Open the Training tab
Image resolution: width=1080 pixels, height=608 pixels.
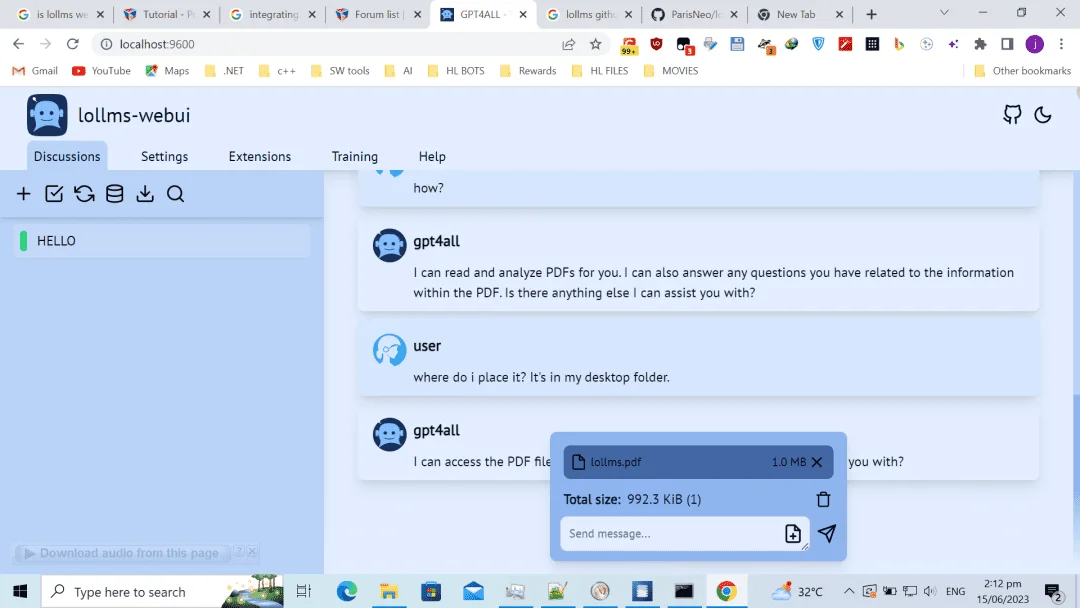click(x=355, y=156)
